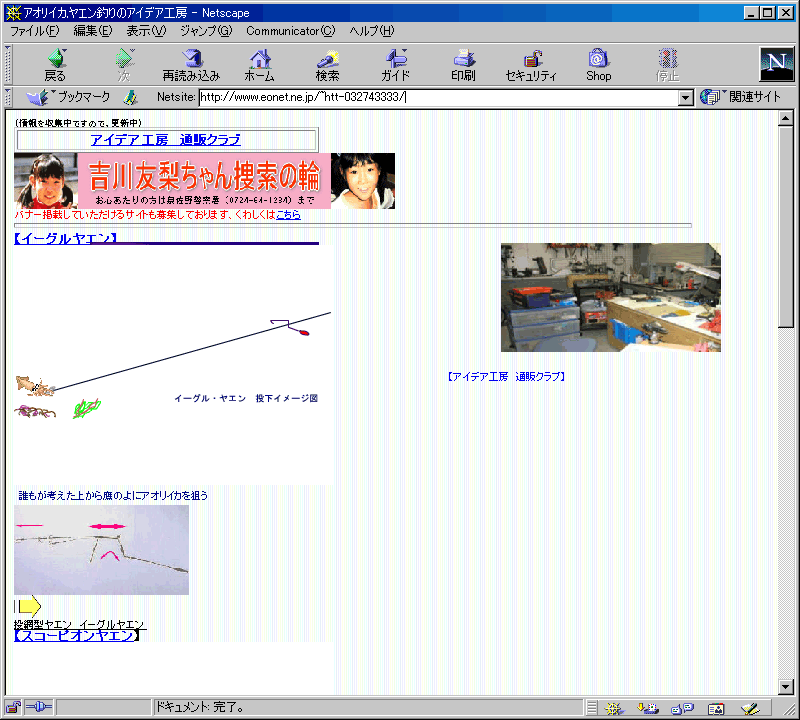Click the vertical scrollbar down arrow
800x720 pixels.
click(x=786, y=687)
